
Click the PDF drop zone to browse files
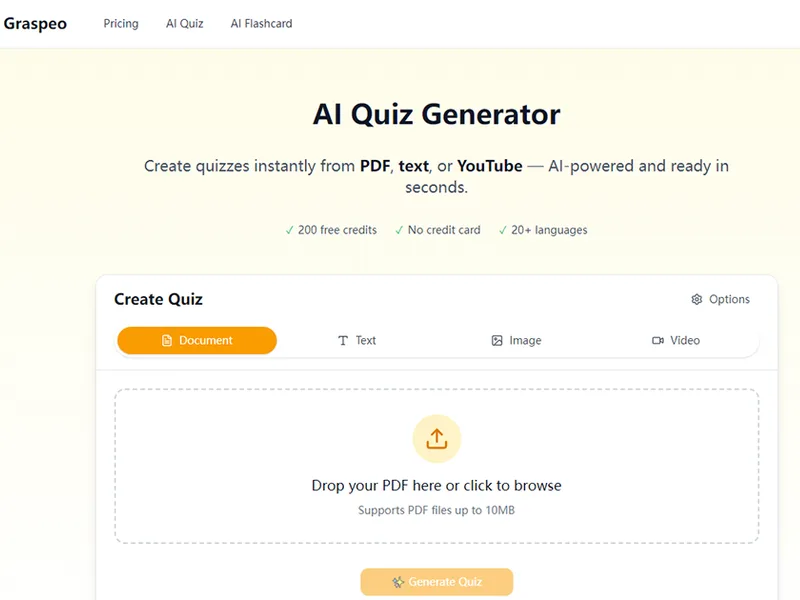437,466
